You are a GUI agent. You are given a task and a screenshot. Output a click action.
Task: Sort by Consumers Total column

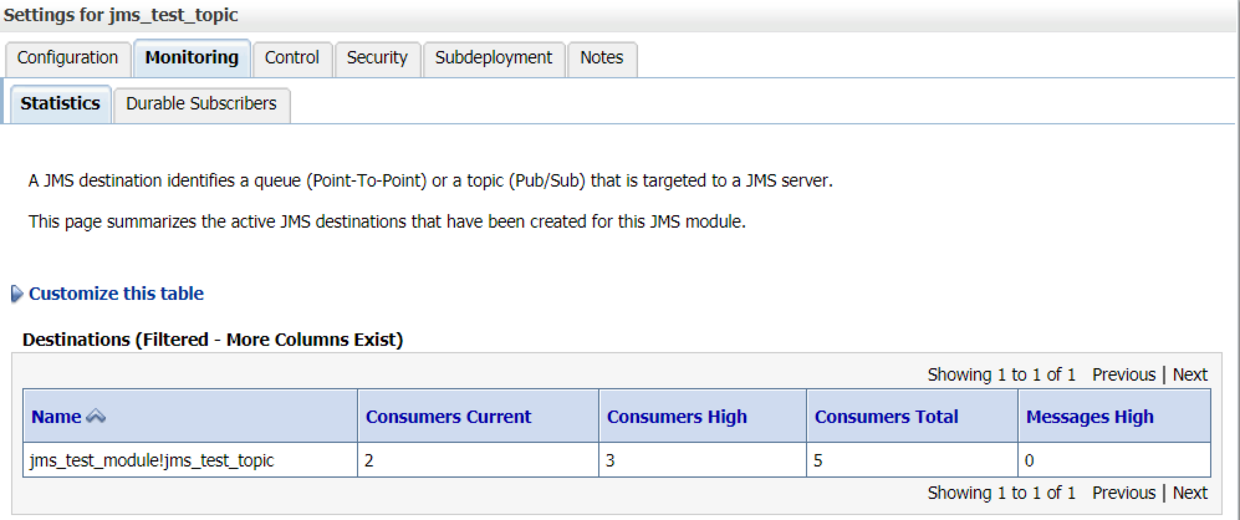[x=886, y=417]
